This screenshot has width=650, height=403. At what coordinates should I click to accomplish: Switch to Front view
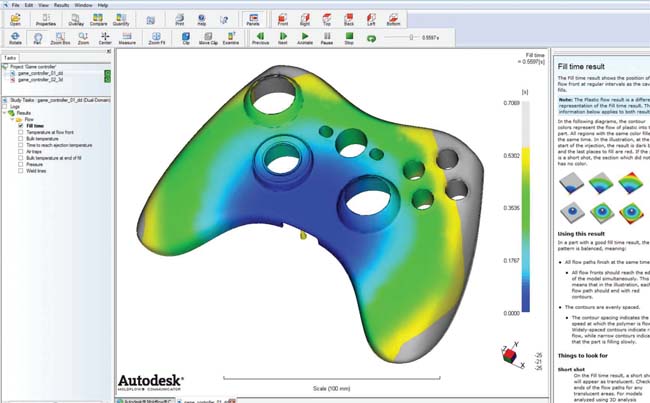pos(283,19)
